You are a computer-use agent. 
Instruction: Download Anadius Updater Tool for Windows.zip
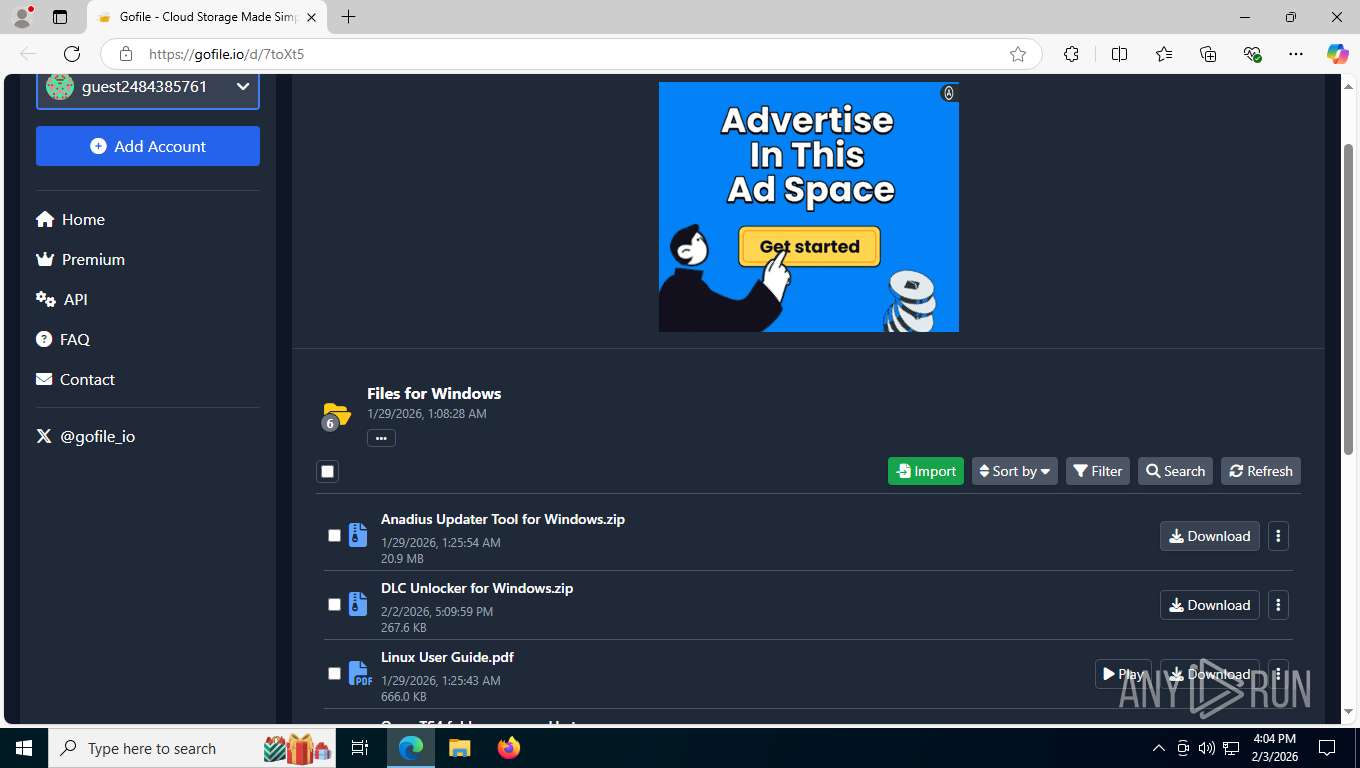(x=1210, y=536)
